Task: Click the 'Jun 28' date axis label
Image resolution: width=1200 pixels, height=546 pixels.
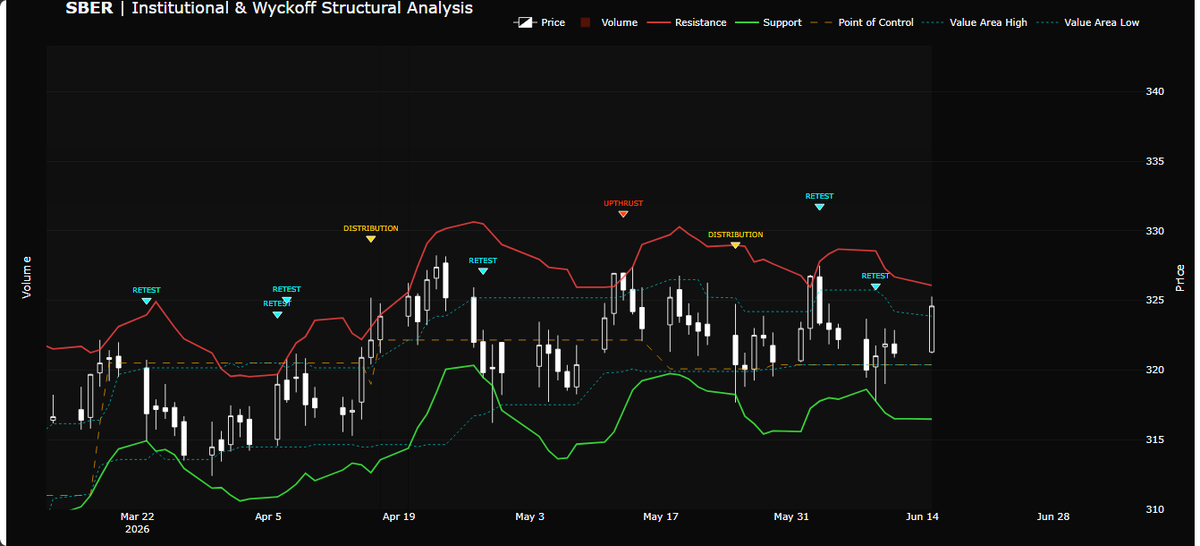Action: pyautogui.click(x=1053, y=517)
